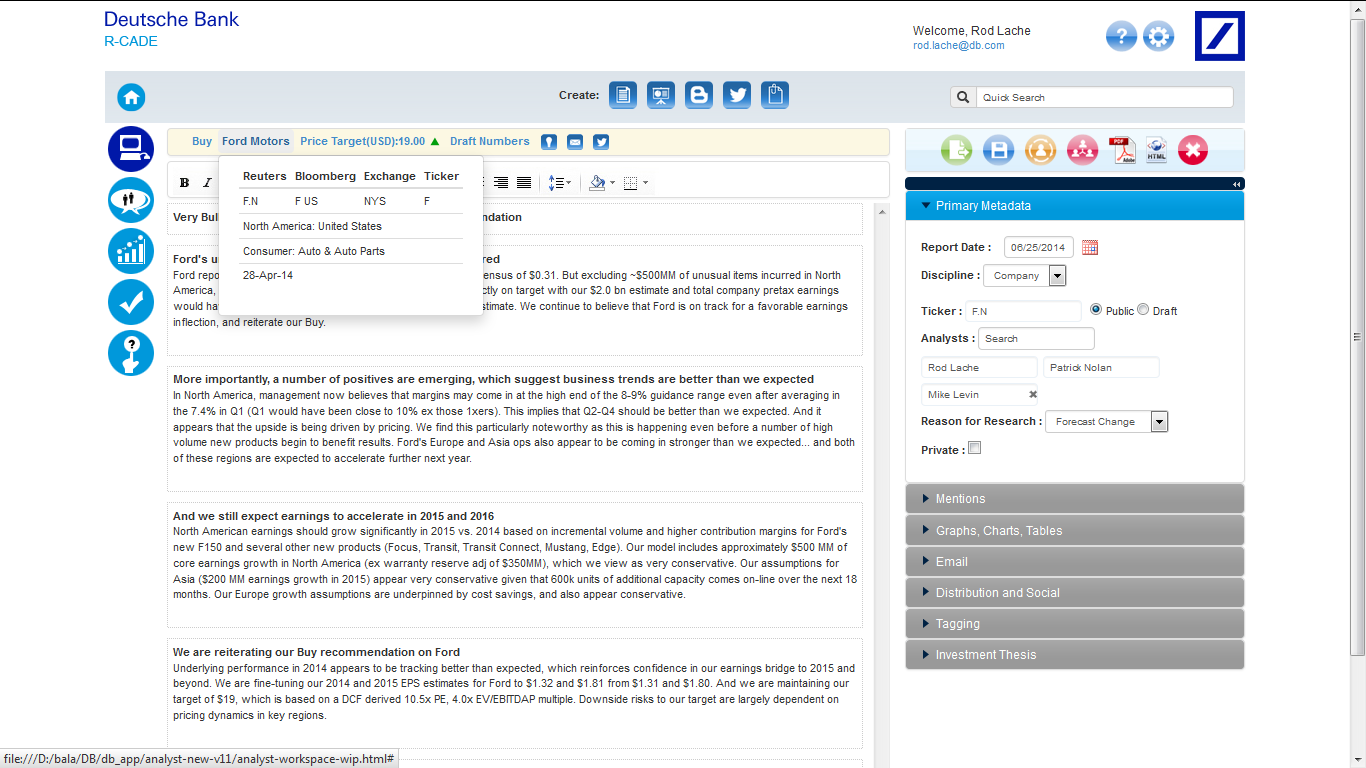Open the settings gear icon

[x=1159, y=36]
